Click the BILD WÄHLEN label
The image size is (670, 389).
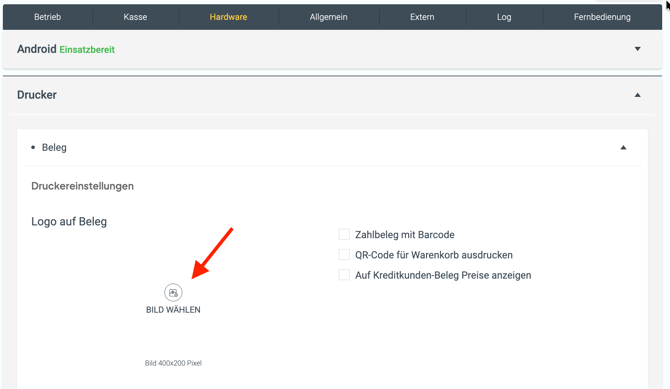coord(173,309)
